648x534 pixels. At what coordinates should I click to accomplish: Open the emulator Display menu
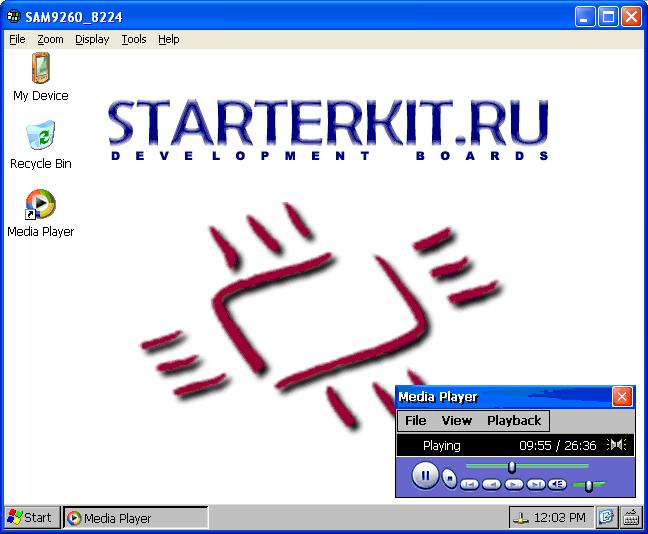92,39
